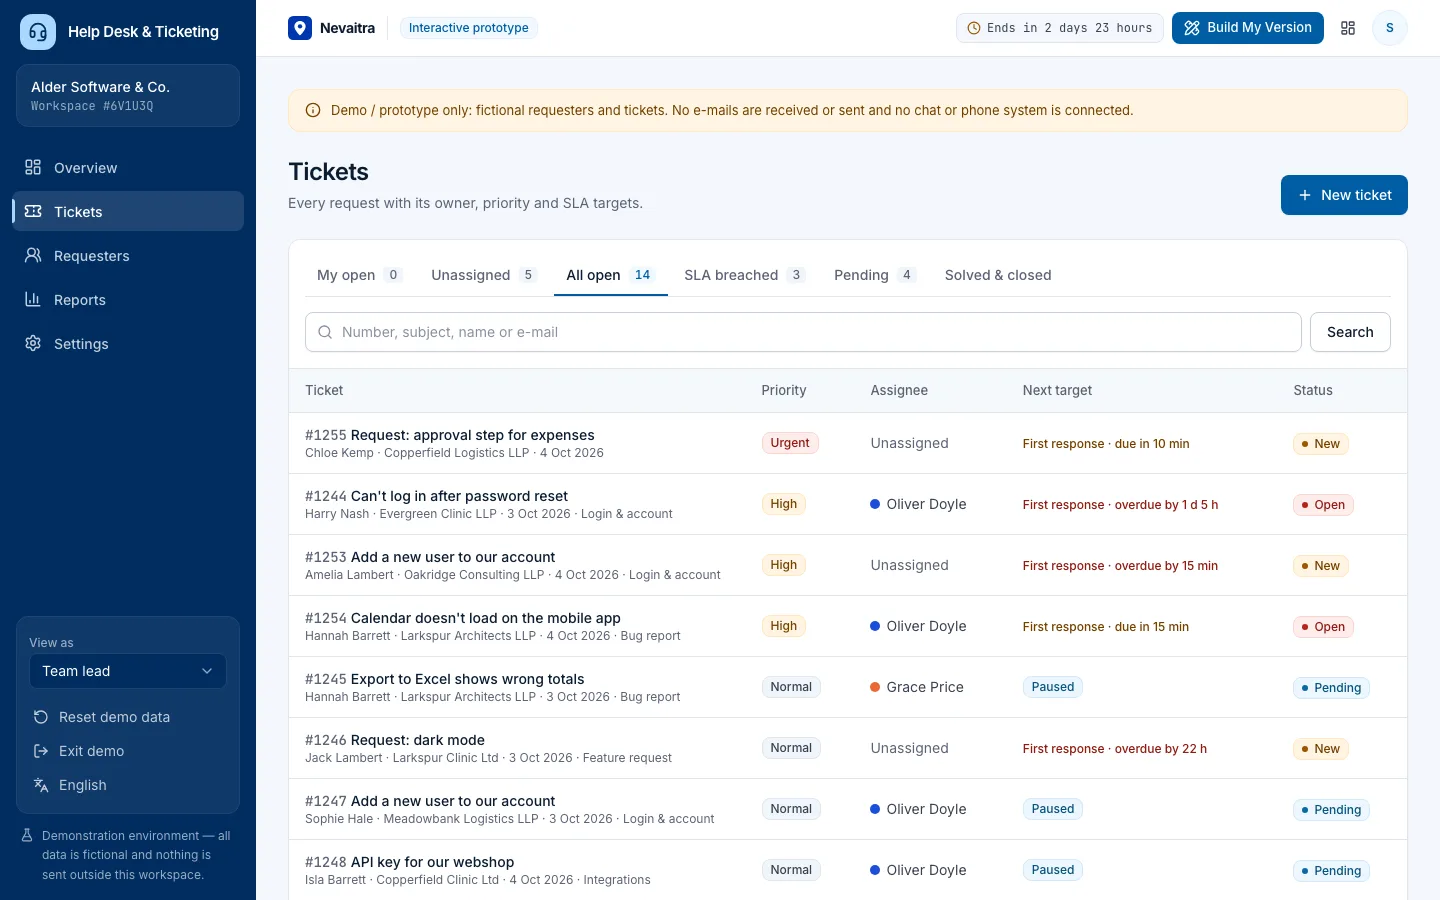The width and height of the screenshot is (1440, 900).
Task: Go to Overview in the sidebar
Action: coord(128,167)
